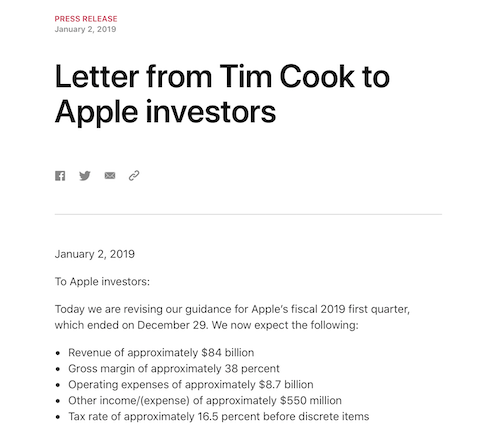Screen dimensions: 500x431
Task: Click the 'To Apple investors:' salutation
Action: (102, 282)
